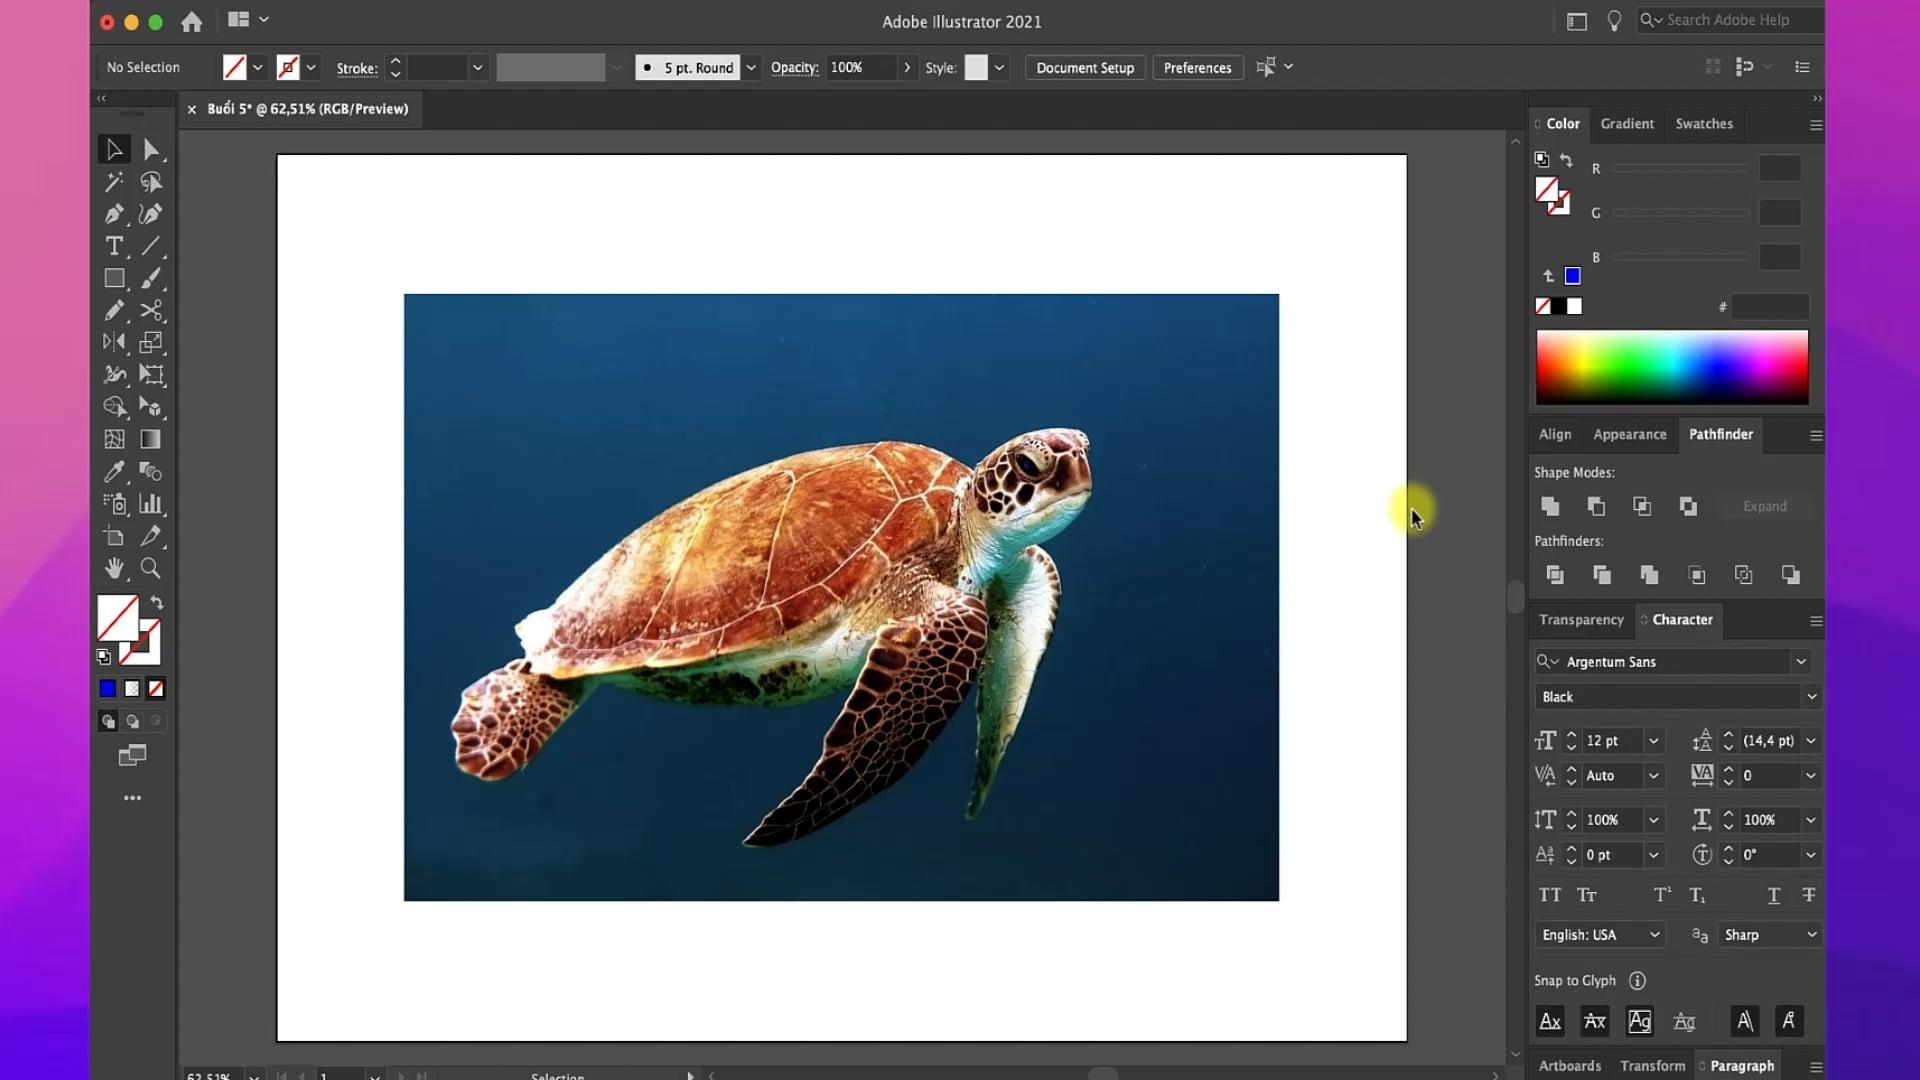Viewport: 1920px width, 1080px height.
Task: Open the 5 pt. Round brush dropdown
Action: pos(751,68)
